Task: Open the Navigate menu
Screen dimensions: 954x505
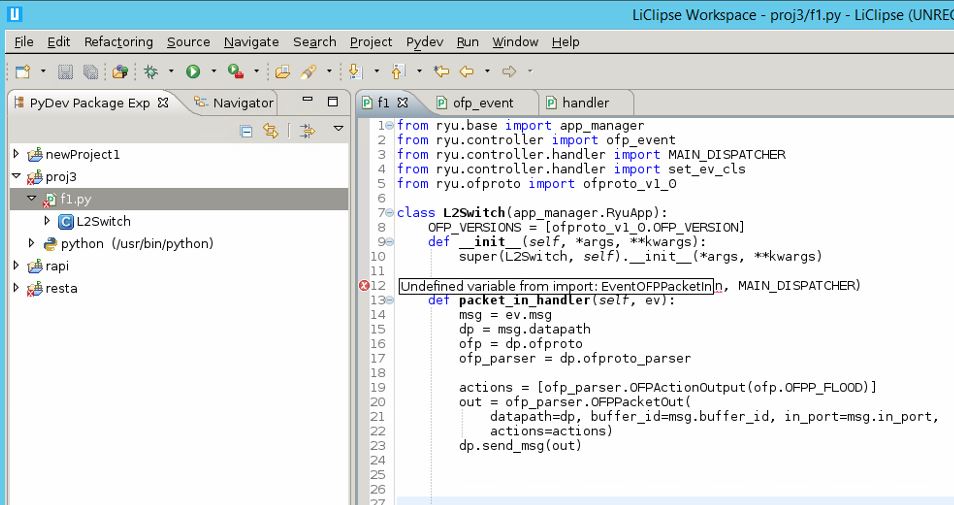Action: [x=251, y=42]
